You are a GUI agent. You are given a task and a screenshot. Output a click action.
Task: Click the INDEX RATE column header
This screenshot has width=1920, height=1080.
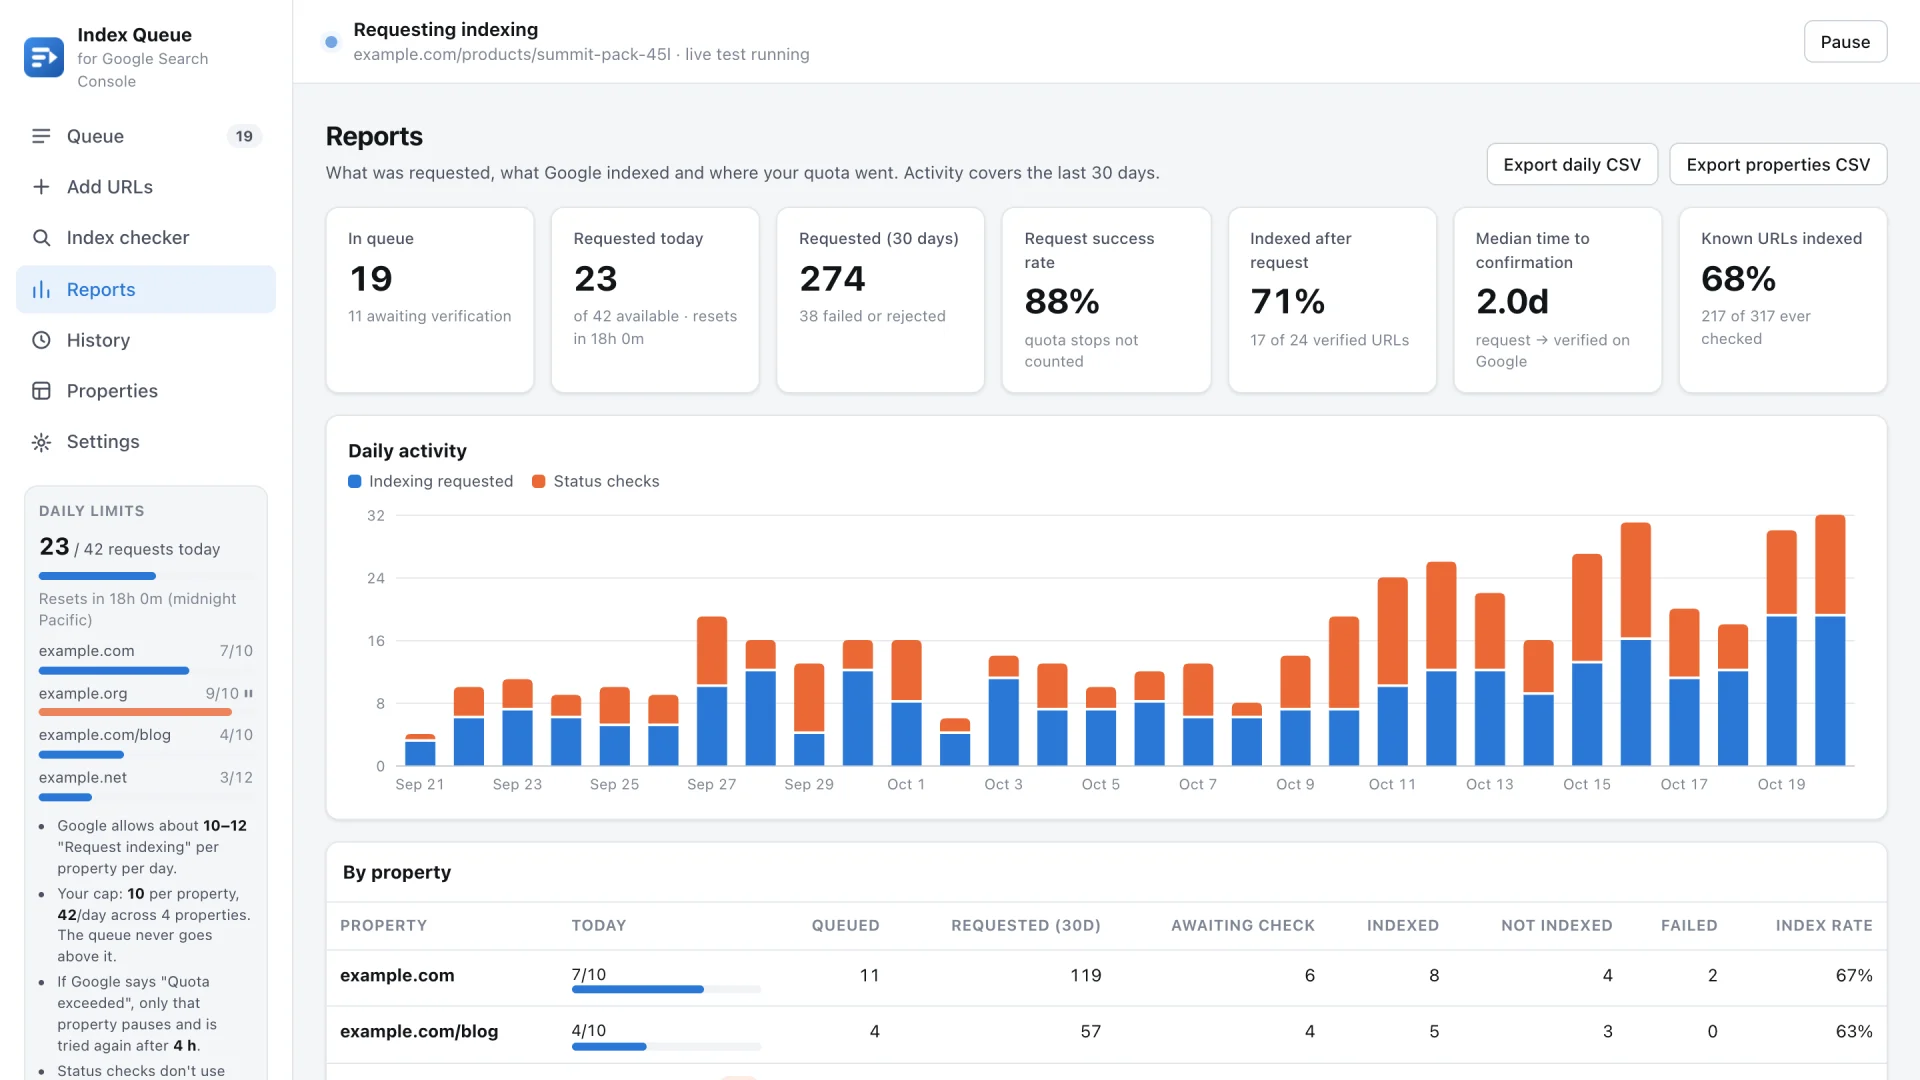[x=1823, y=926]
